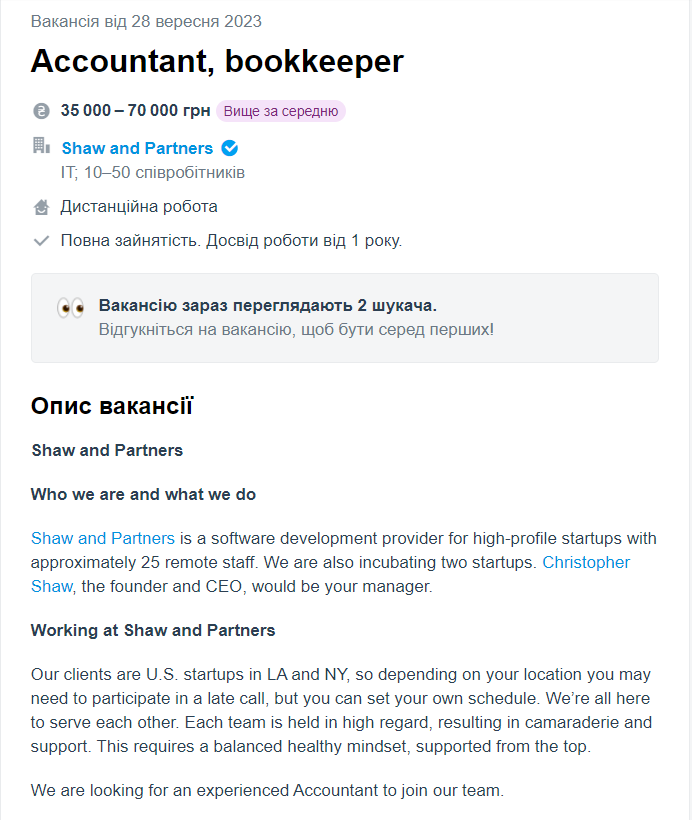Click the "Accountant, bookkeeper" job title

tap(217, 61)
